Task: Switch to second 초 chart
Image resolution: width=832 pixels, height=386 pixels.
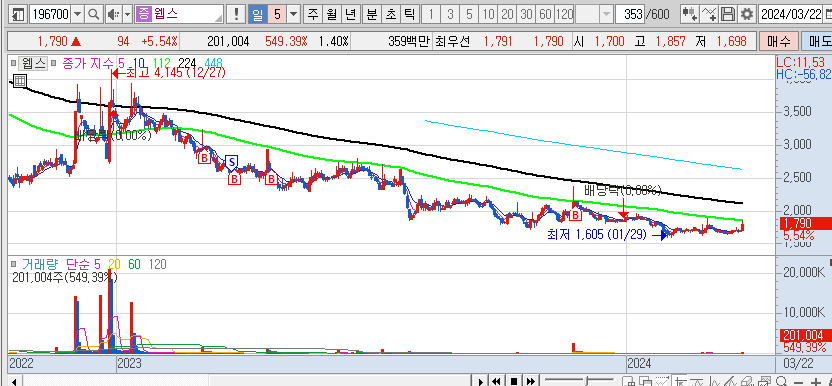Action: click(390, 14)
